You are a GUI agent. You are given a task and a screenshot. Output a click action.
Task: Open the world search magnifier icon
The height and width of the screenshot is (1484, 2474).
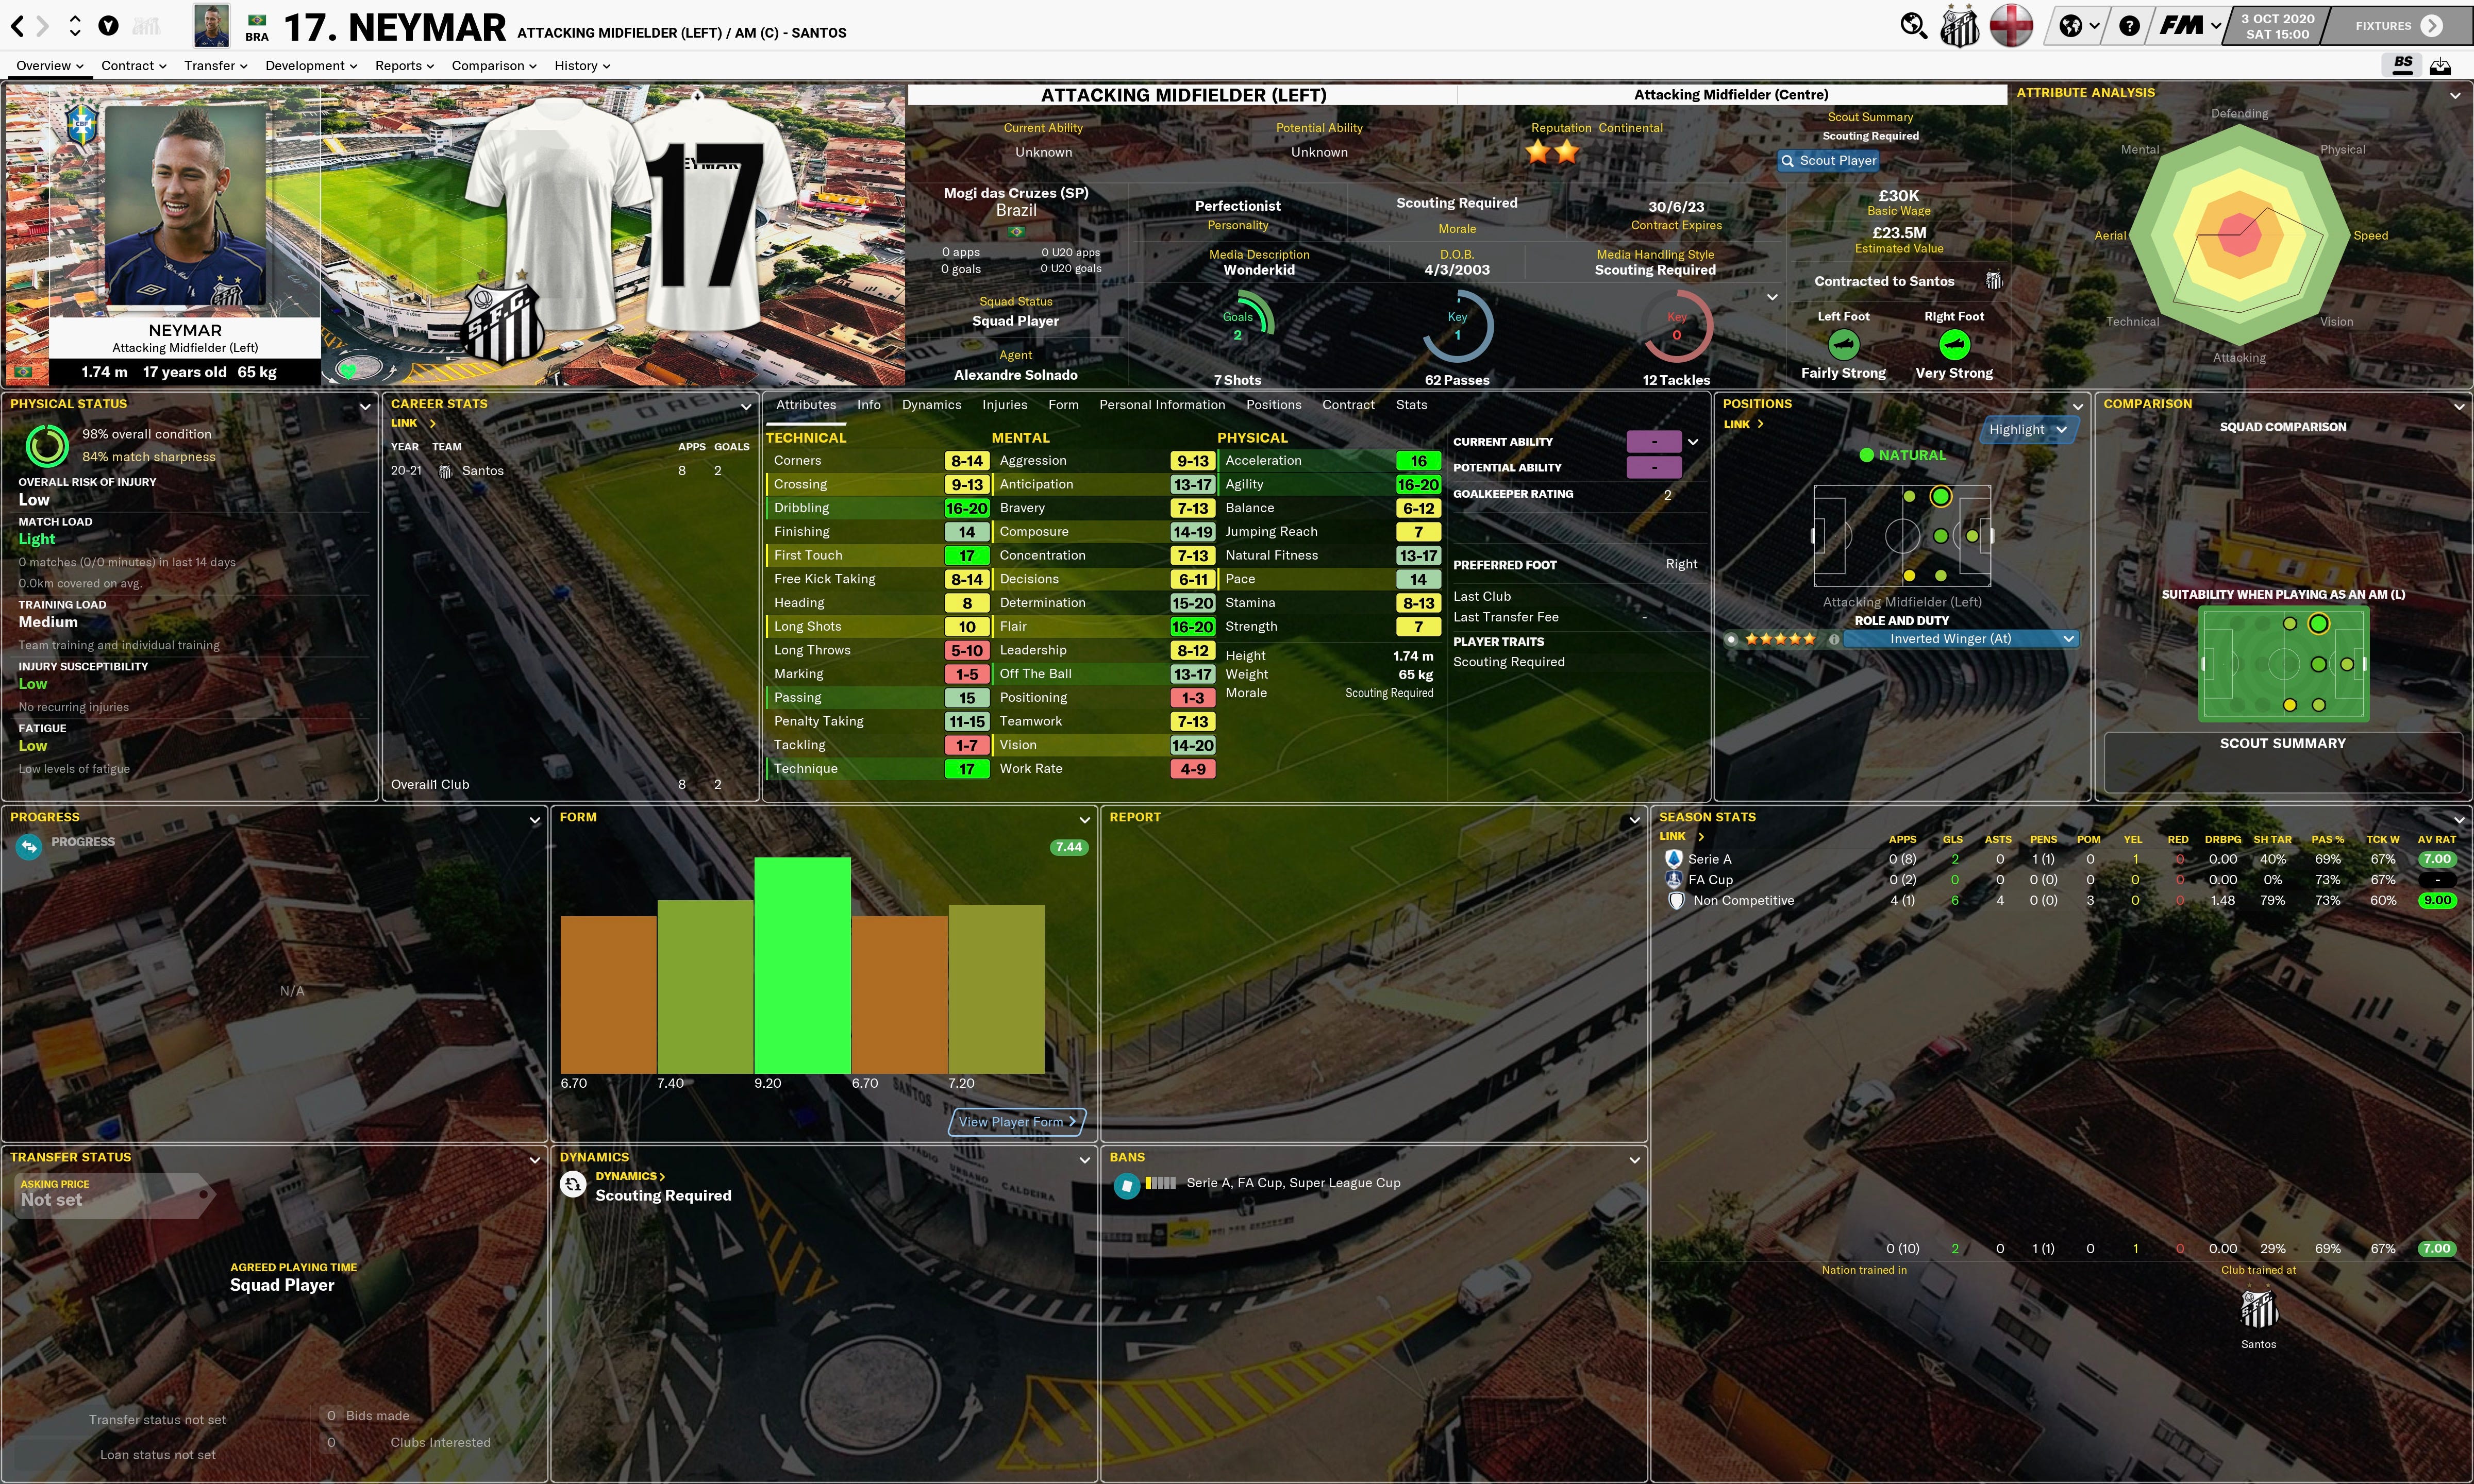pos(1913,26)
